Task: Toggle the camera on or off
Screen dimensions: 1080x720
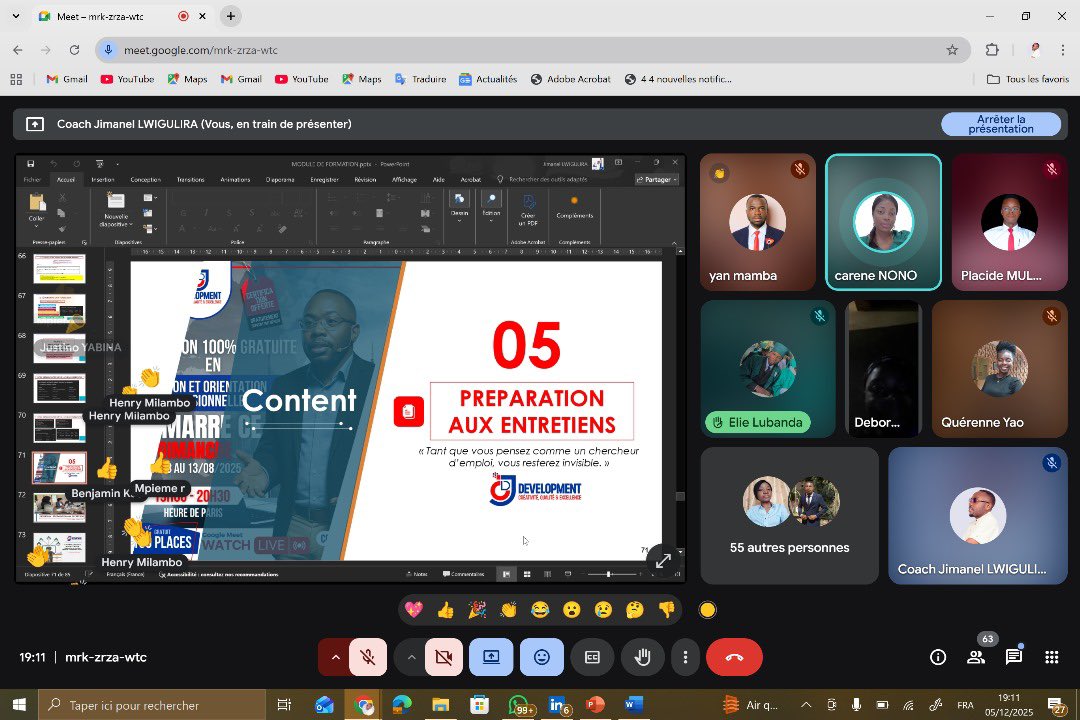Action: coord(444,657)
